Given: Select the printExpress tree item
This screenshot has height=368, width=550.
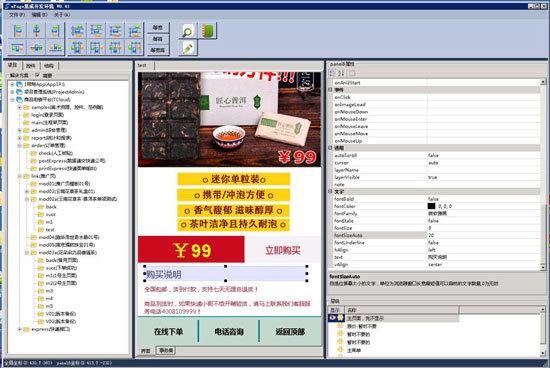Looking at the screenshot, I should [x=67, y=168].
